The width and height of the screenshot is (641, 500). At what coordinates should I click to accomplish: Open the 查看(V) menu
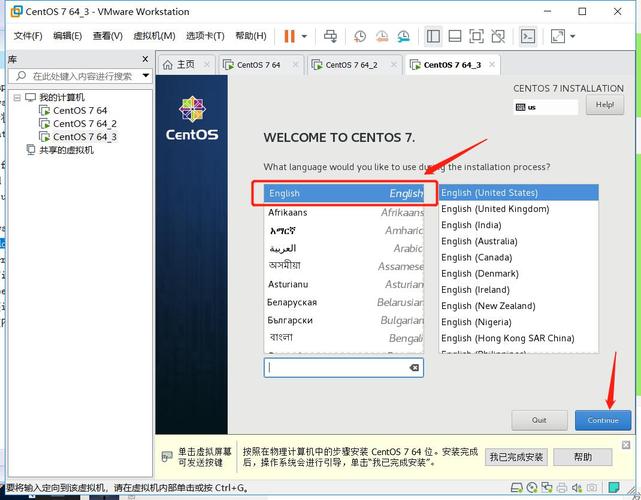108,36
